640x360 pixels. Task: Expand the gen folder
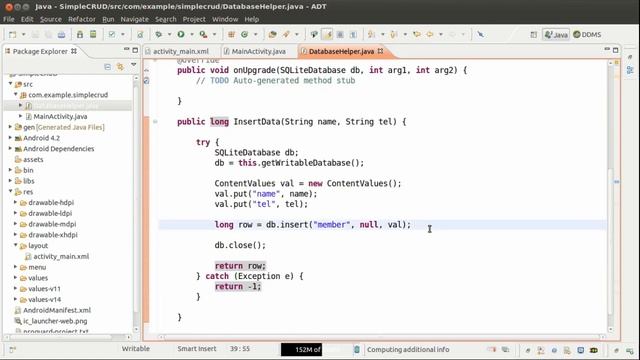11,127
